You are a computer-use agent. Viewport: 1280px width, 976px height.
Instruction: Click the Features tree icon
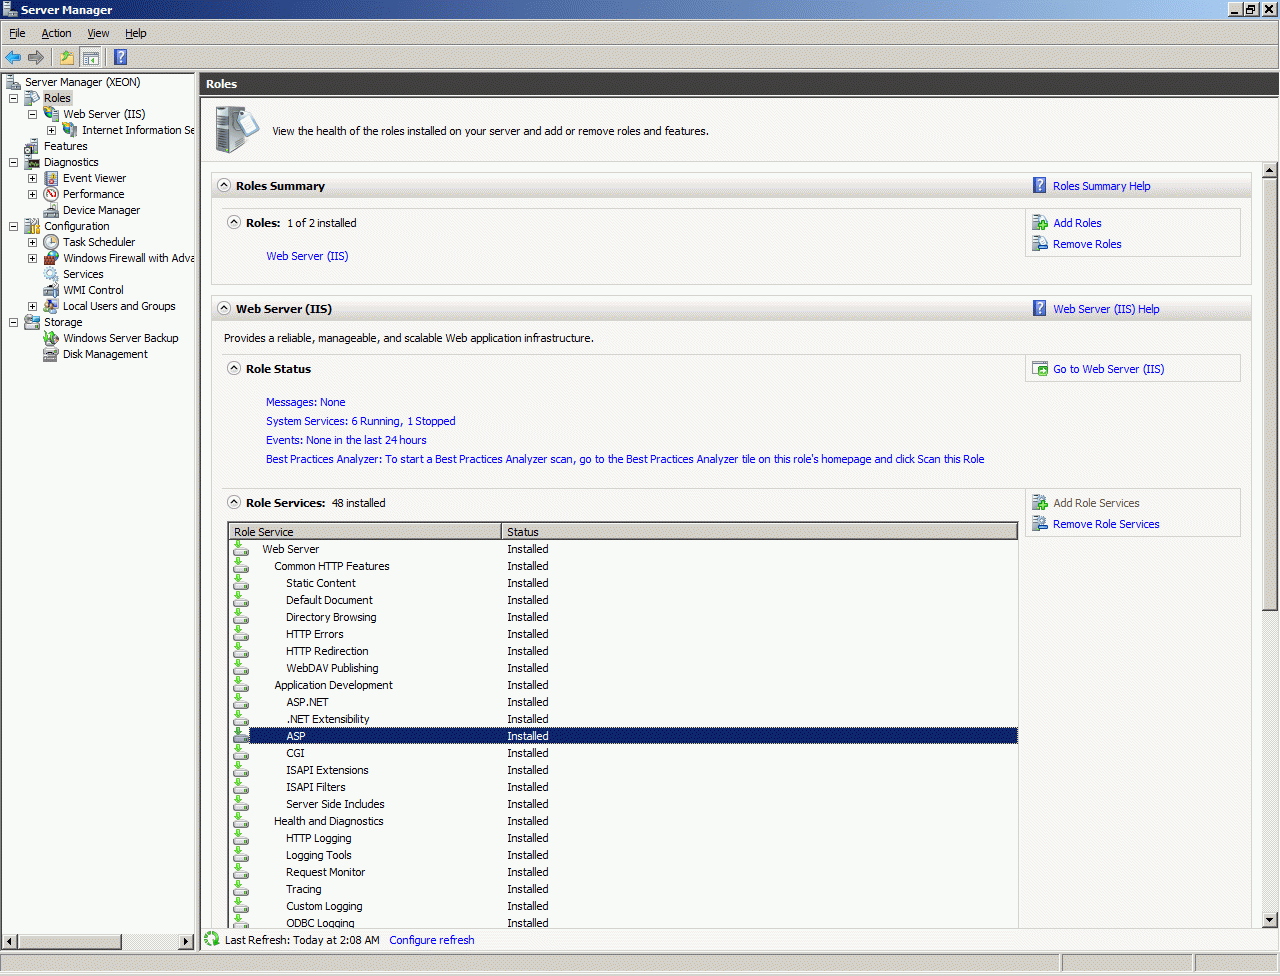(32, 146)
